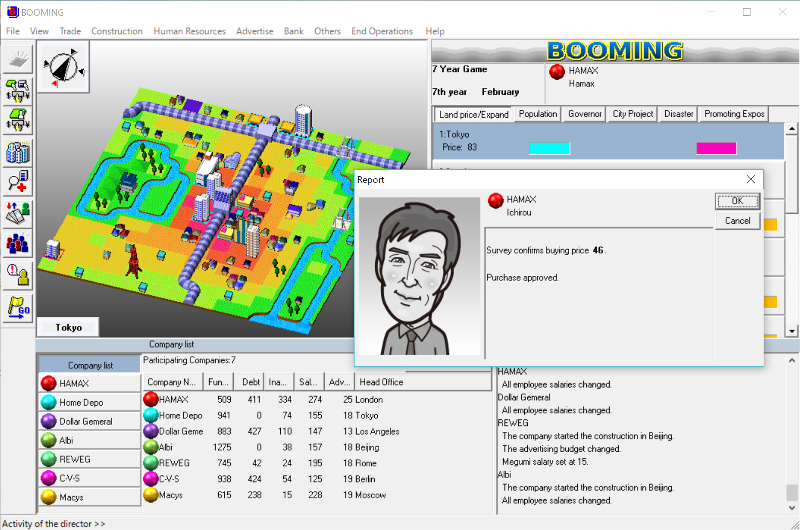Click the cyan bar in Tokyo row

(549, 148)
